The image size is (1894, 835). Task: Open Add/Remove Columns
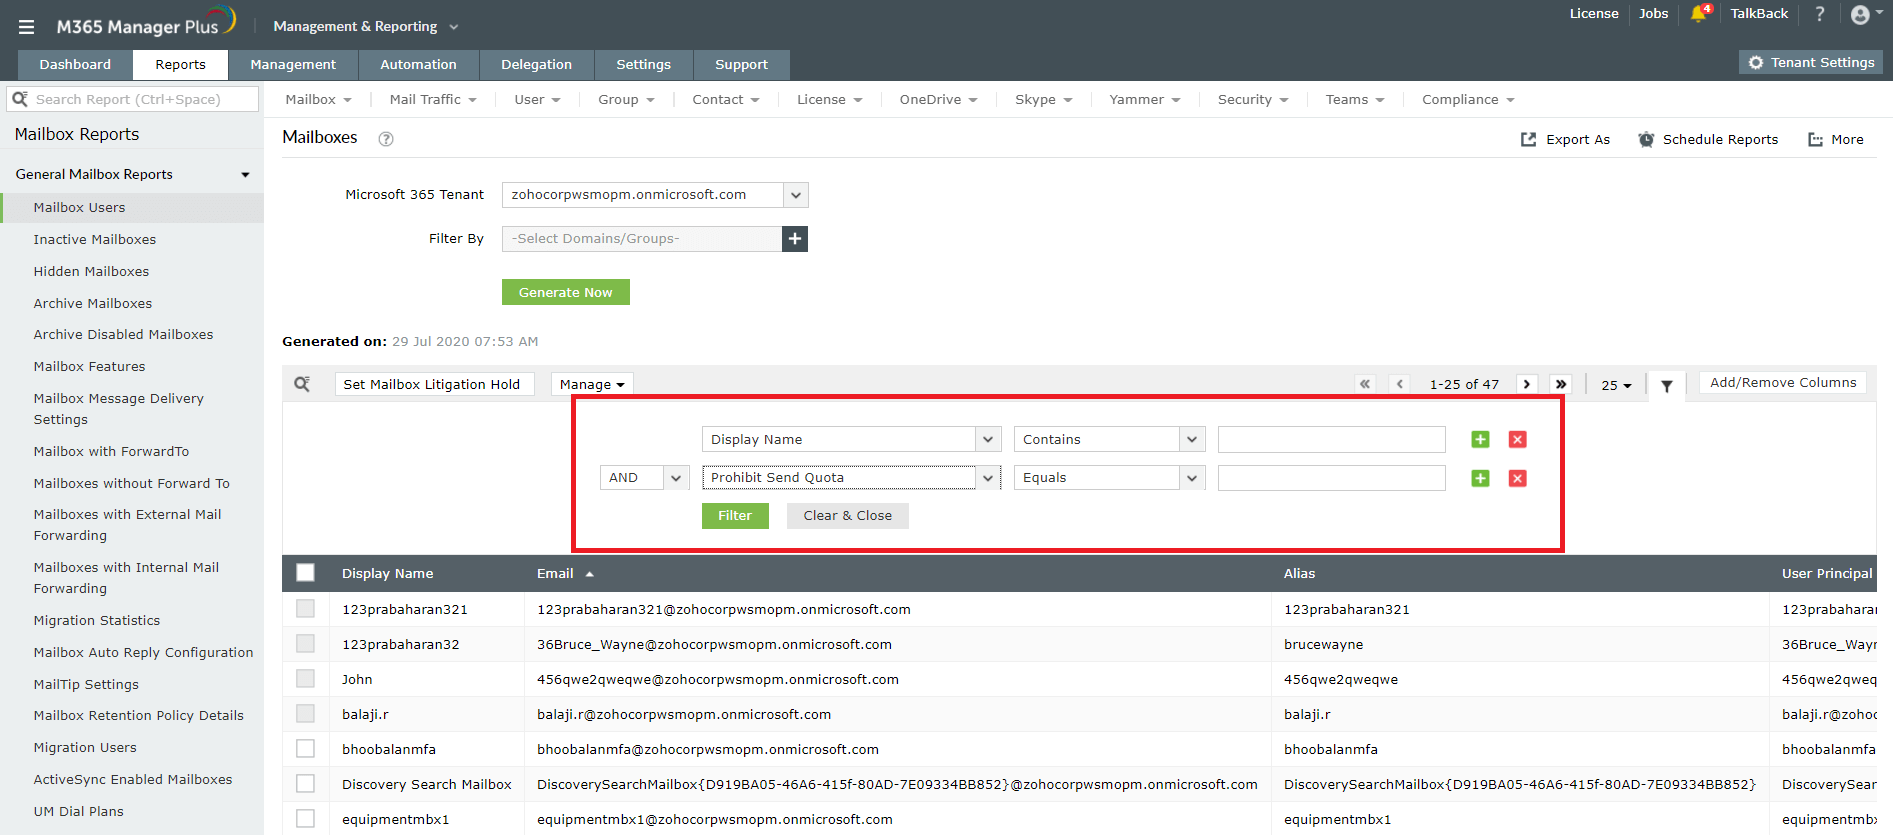(1783, 383)
